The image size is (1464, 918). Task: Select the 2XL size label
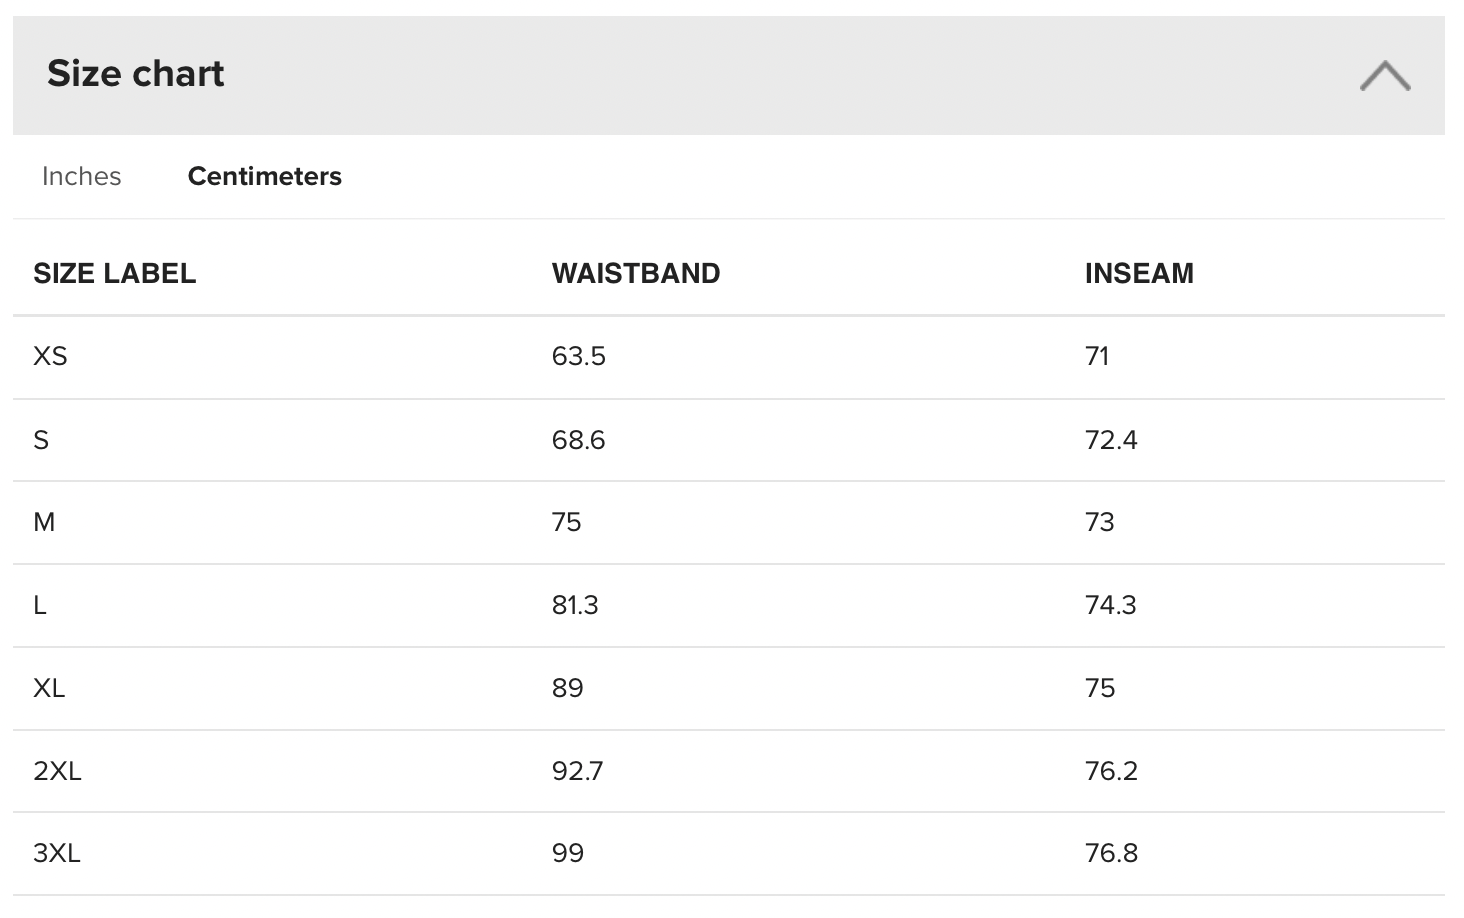point(57,771)
